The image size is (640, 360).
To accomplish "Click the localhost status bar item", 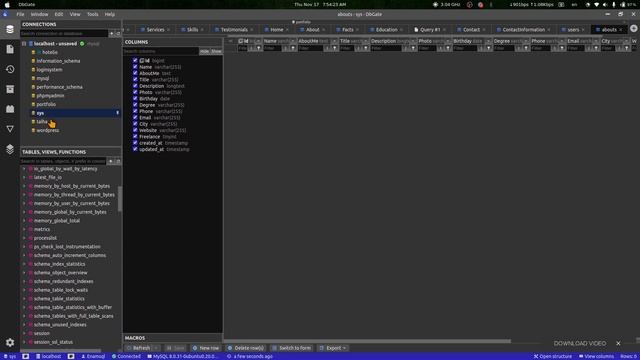I will pos(49,356).
